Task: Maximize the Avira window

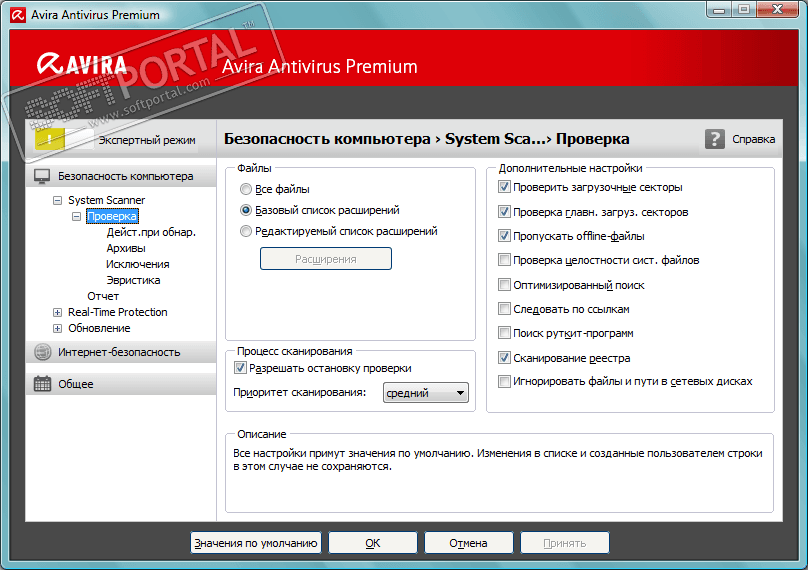Action: (x=744, y=10)
